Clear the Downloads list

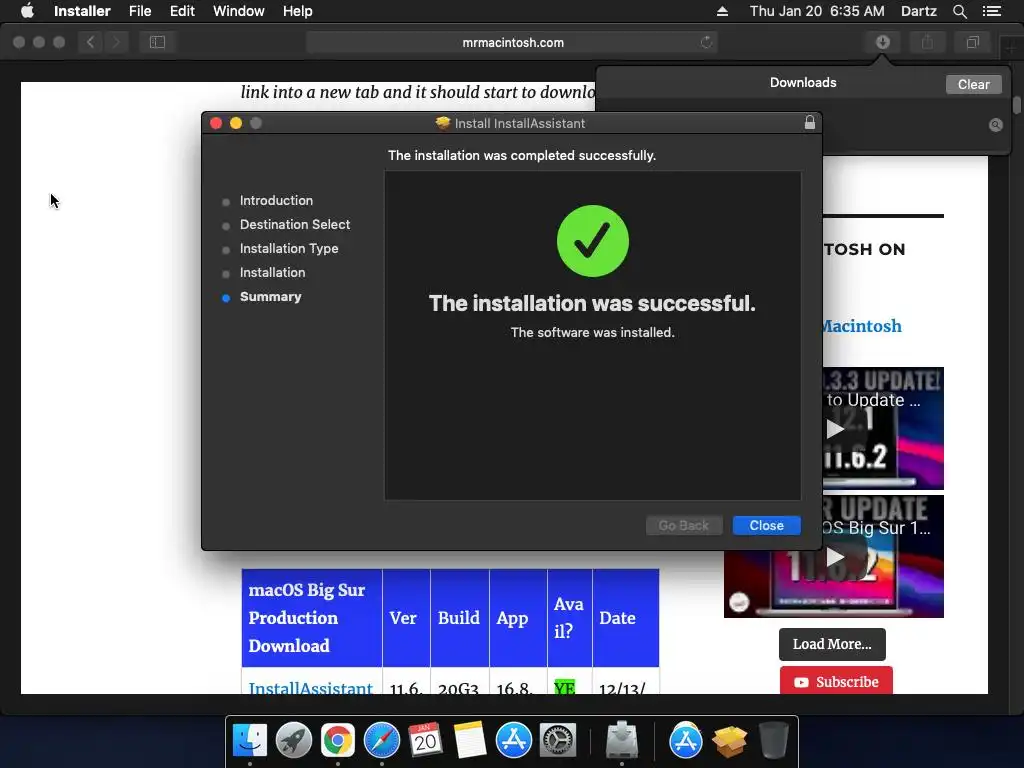(x=973, y=84)
